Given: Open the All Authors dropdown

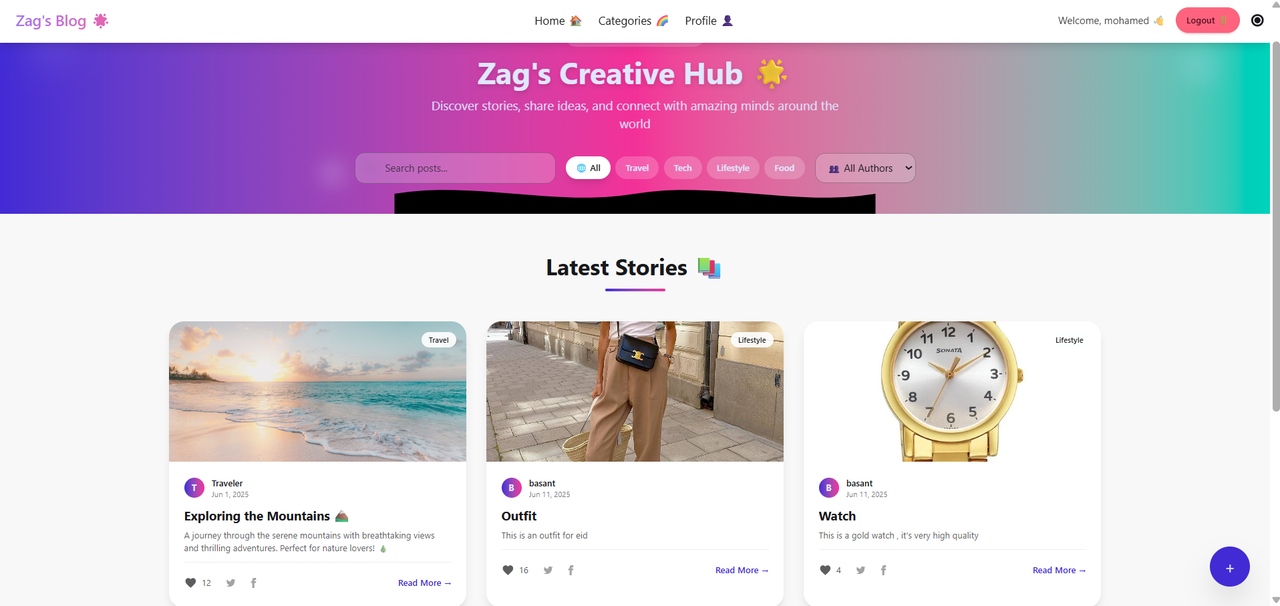Looking at the screenshot, I should (x=865, y=168).
